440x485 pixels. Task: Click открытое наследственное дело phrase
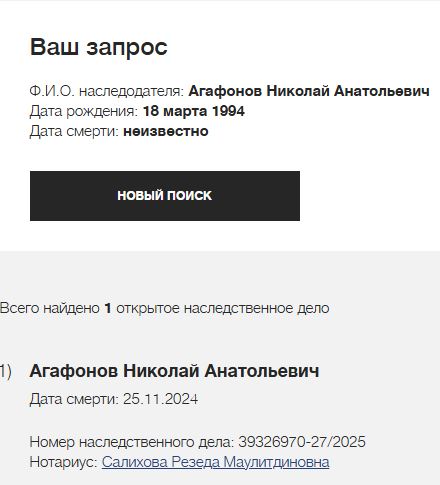point(223,308)
